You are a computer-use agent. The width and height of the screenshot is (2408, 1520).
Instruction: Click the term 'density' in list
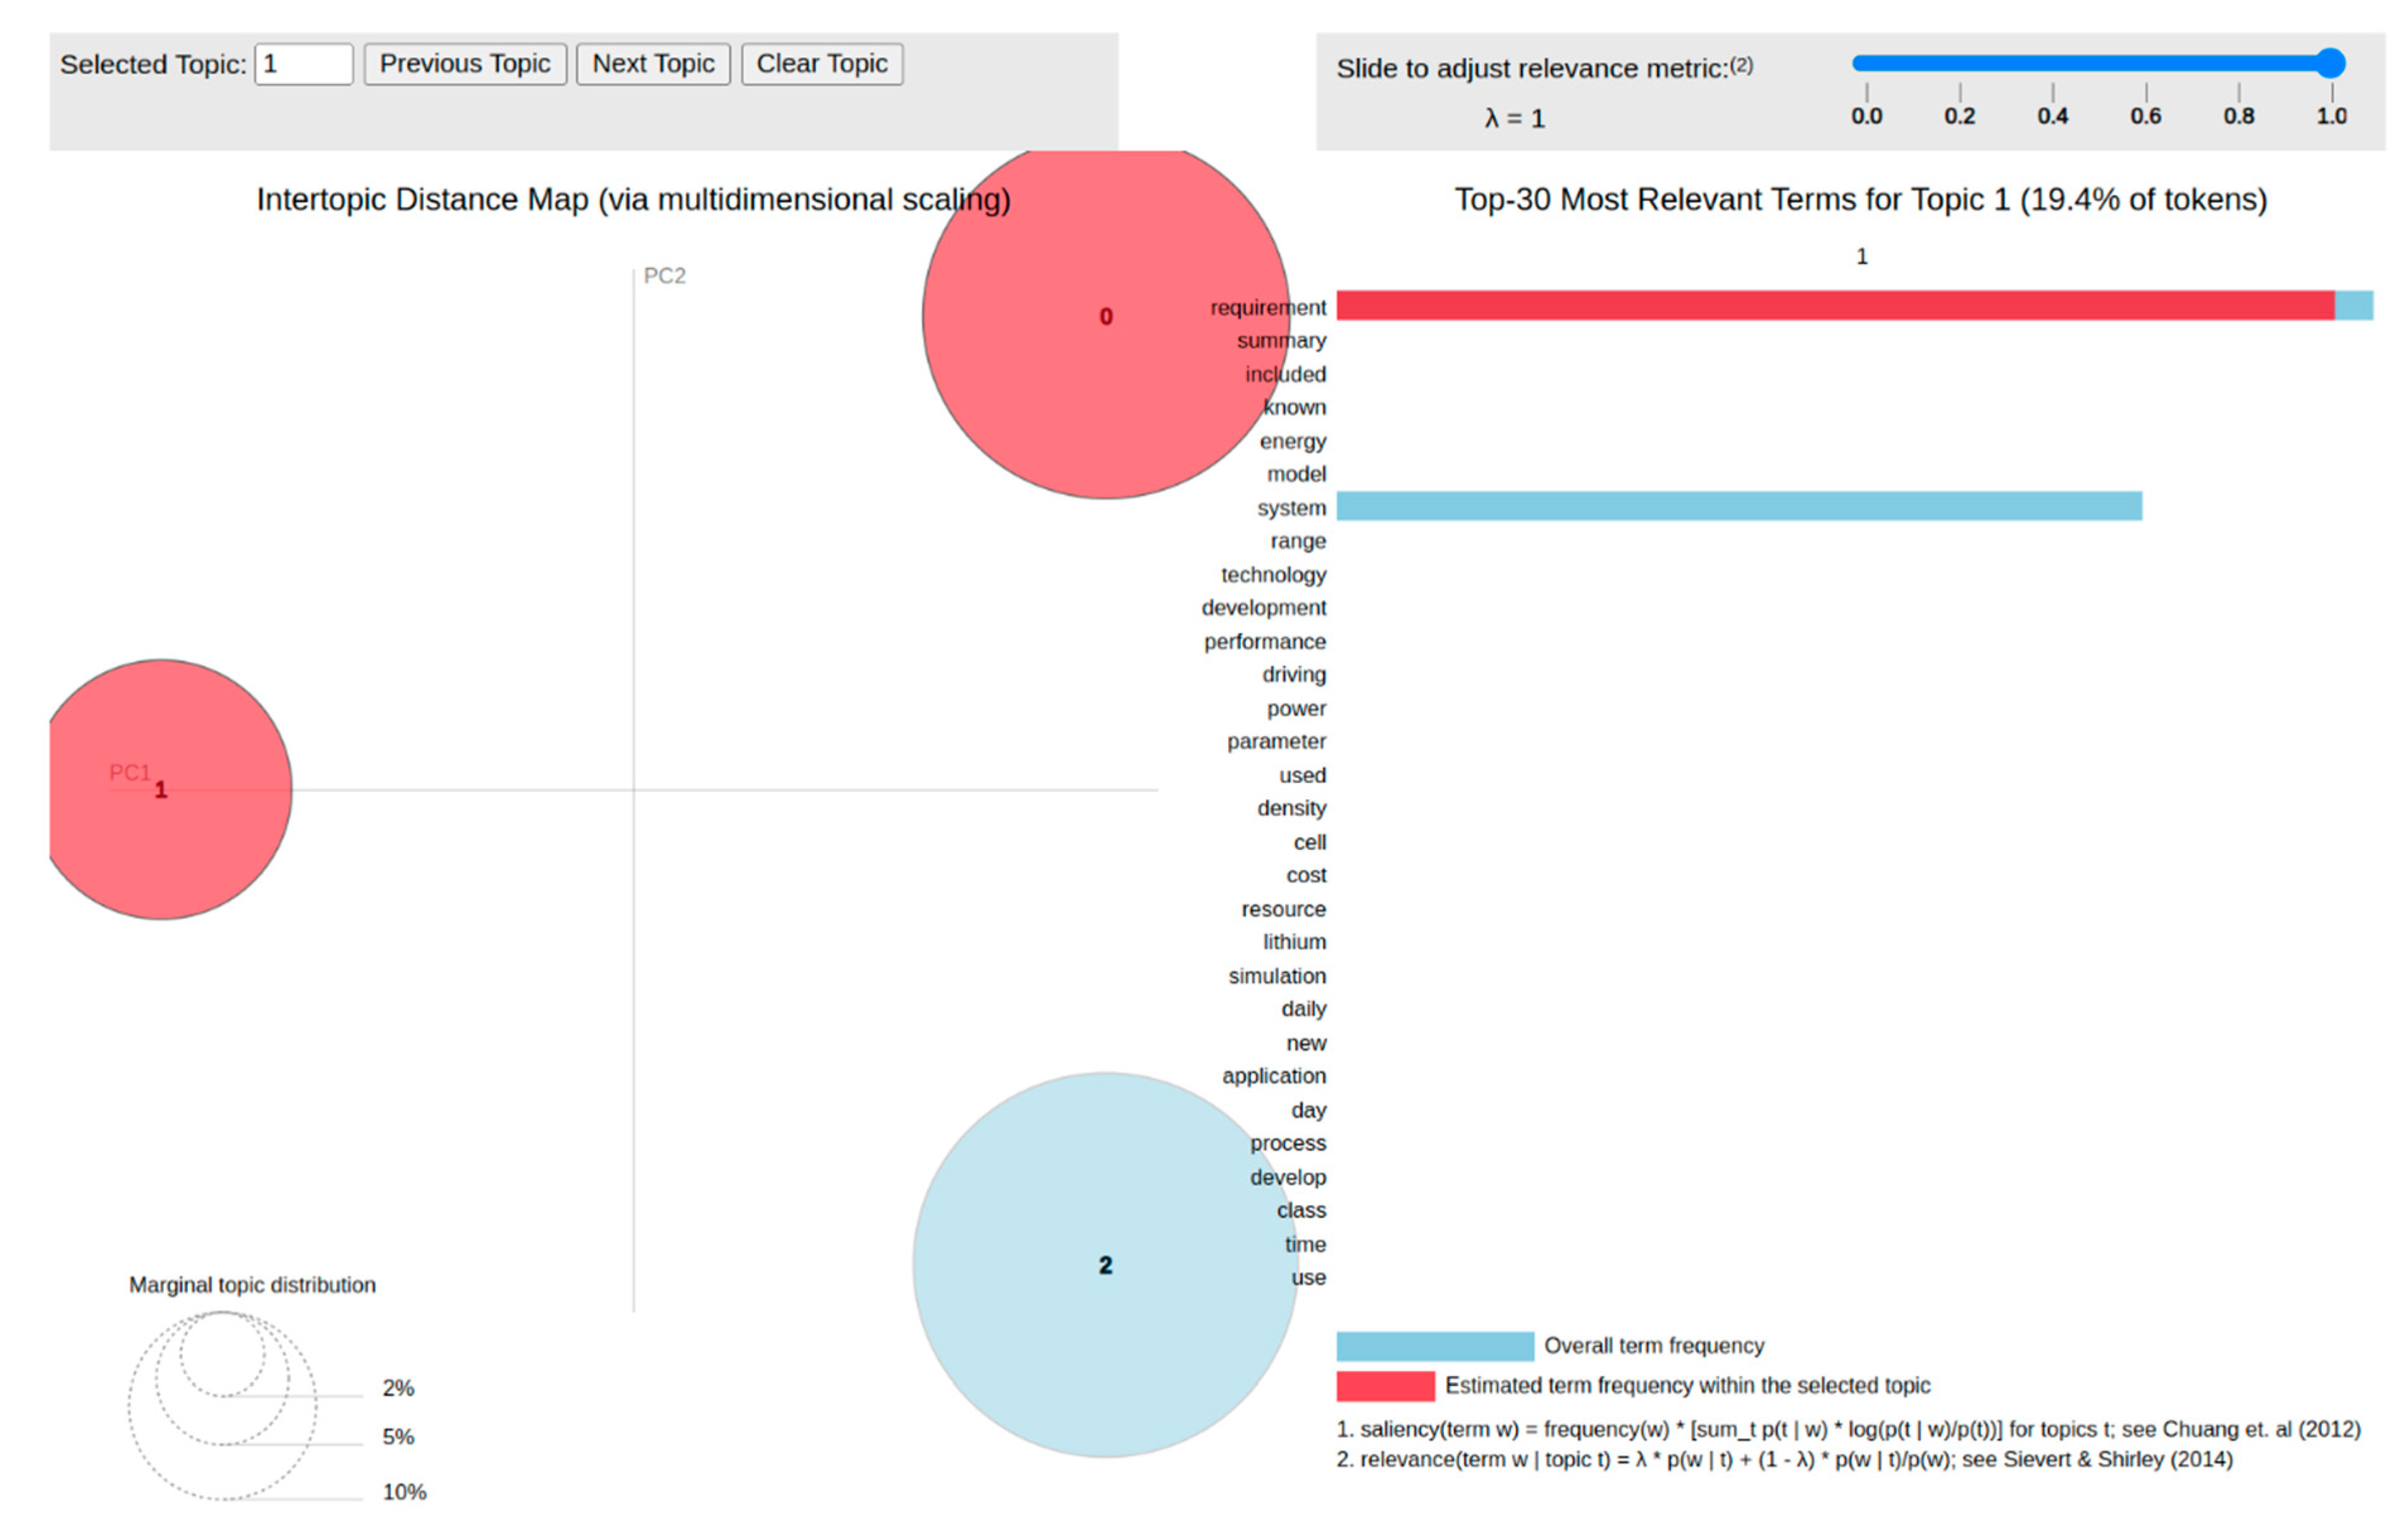pos(1291,808)
